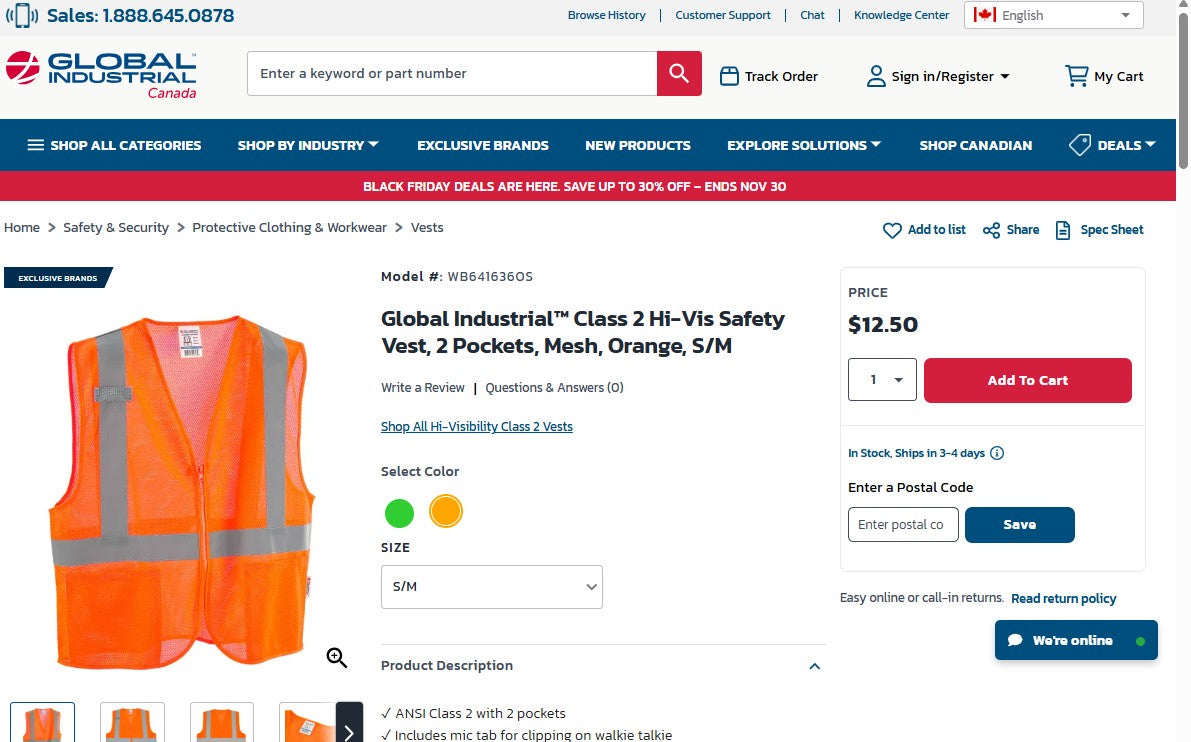Click the info icon next to shipping time
Viewport: 1191px width, 742px height.
pyautogui.click(x=996, y=453)
